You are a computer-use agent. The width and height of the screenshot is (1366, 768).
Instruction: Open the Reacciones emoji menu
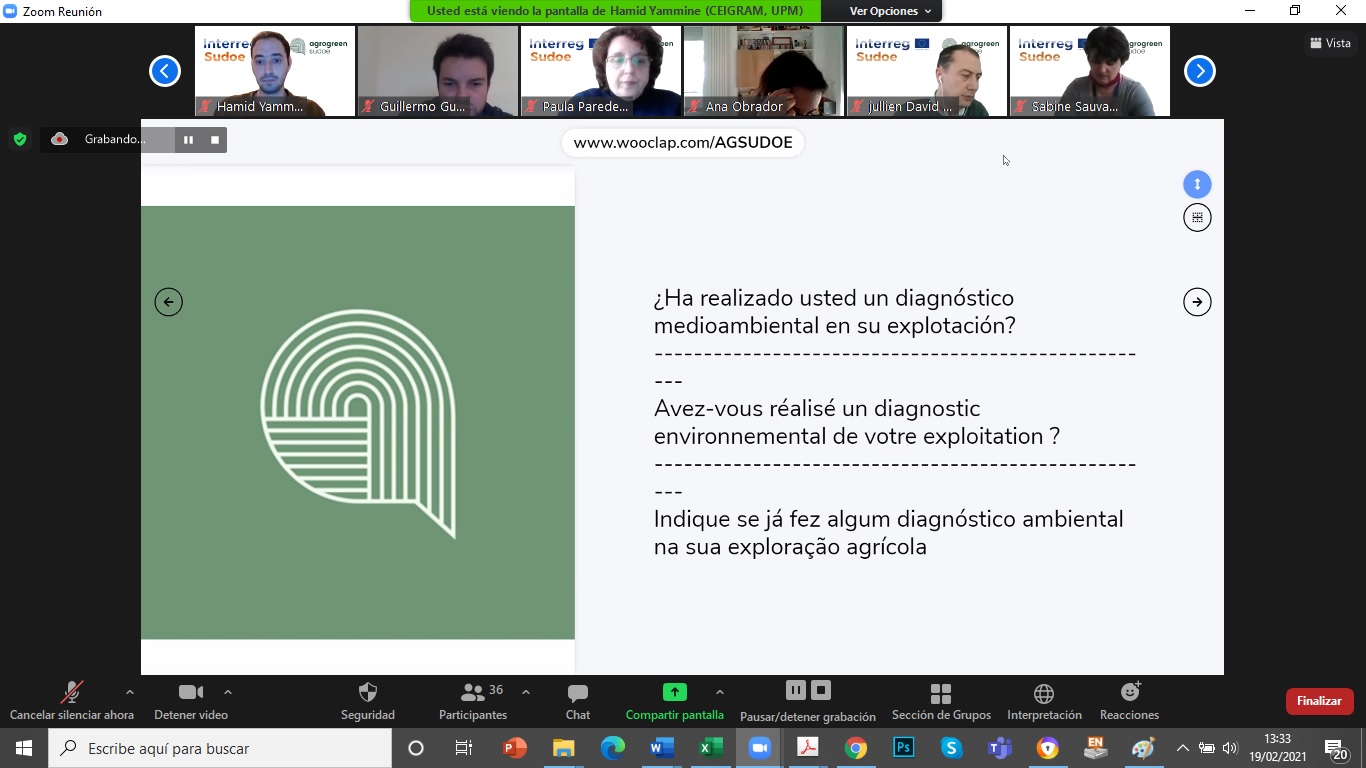tap(1130, 692)
